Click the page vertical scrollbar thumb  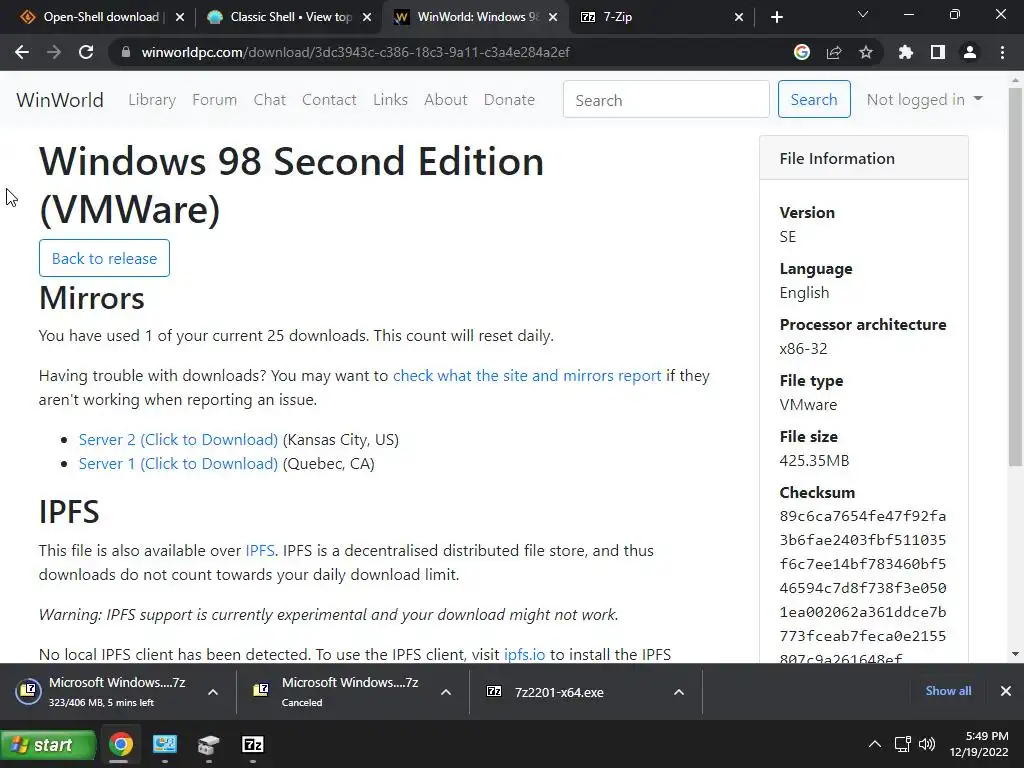point(1015,277)
